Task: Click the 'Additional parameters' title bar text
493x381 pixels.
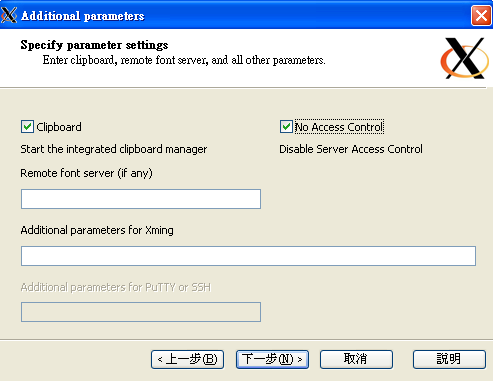Action: (83, 16)
